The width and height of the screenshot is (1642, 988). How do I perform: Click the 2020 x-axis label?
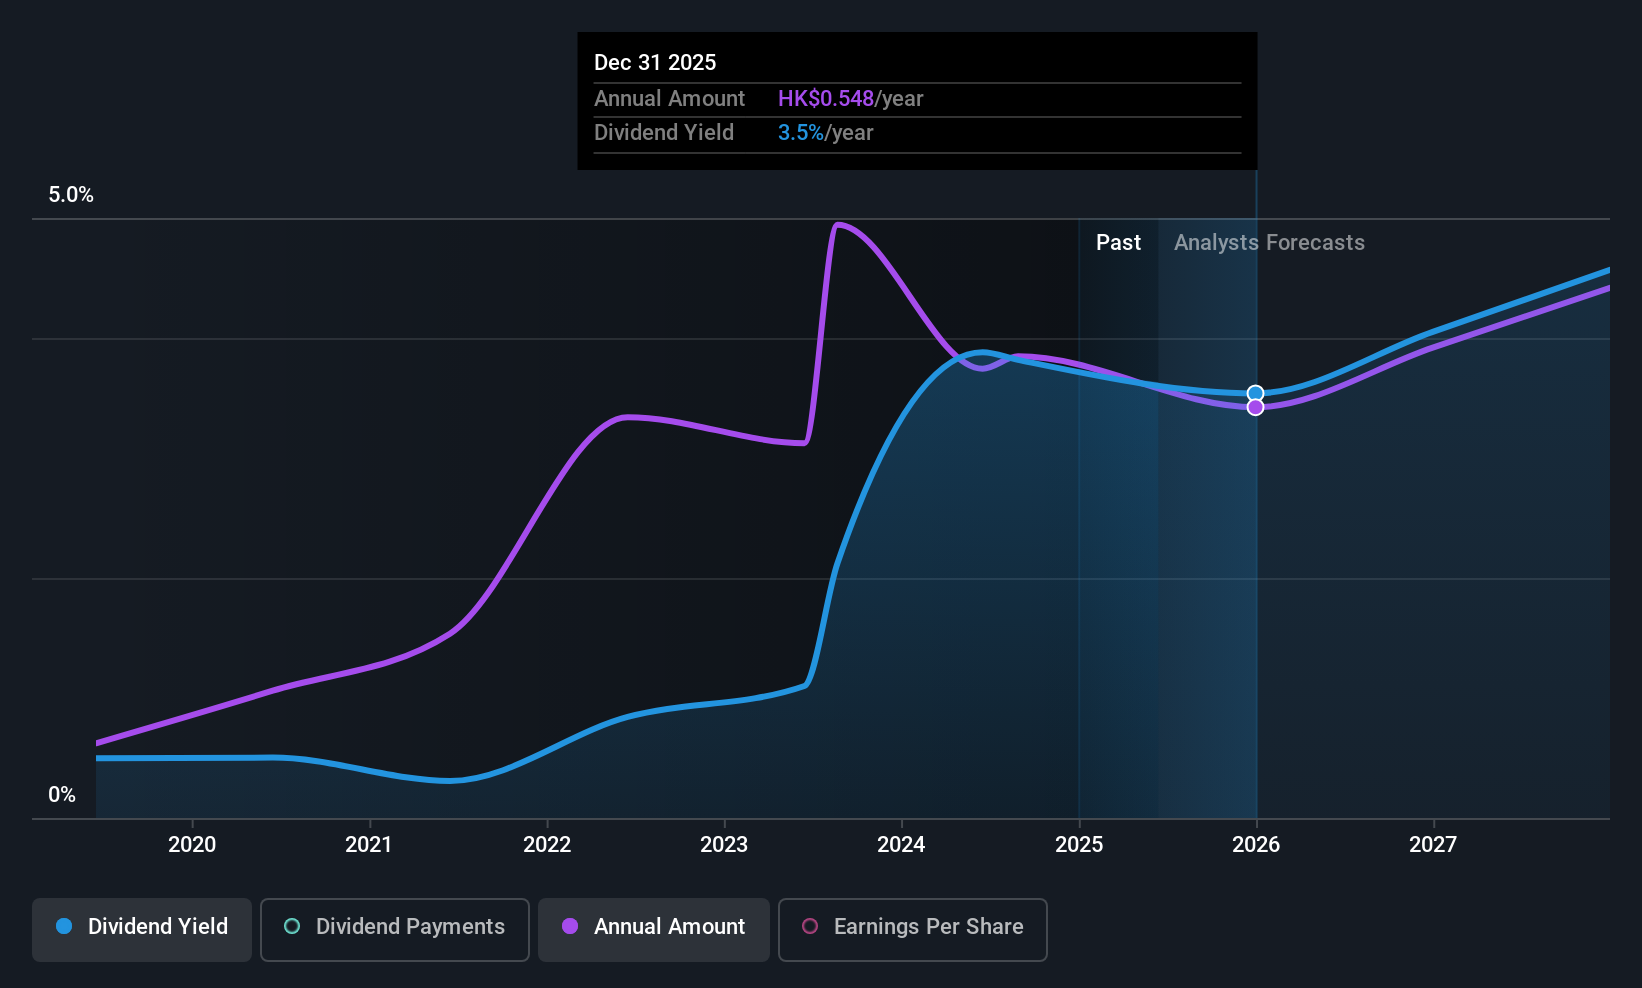pyautogui.click(x=192, y=844)
